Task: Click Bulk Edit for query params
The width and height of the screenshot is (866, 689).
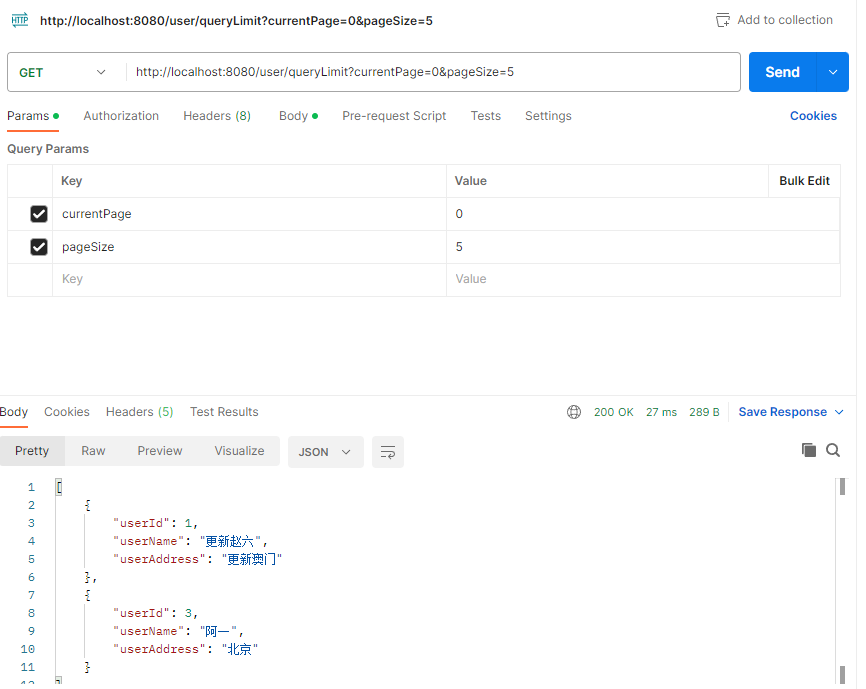Action: click(804, 181)
